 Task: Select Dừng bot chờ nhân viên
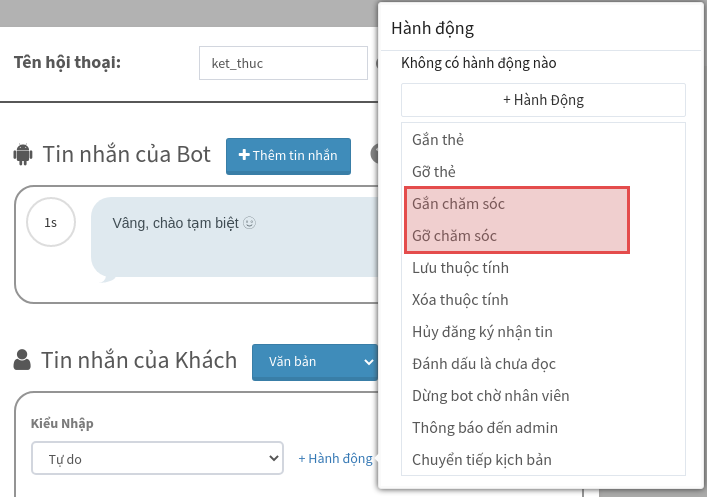[543, 396]
